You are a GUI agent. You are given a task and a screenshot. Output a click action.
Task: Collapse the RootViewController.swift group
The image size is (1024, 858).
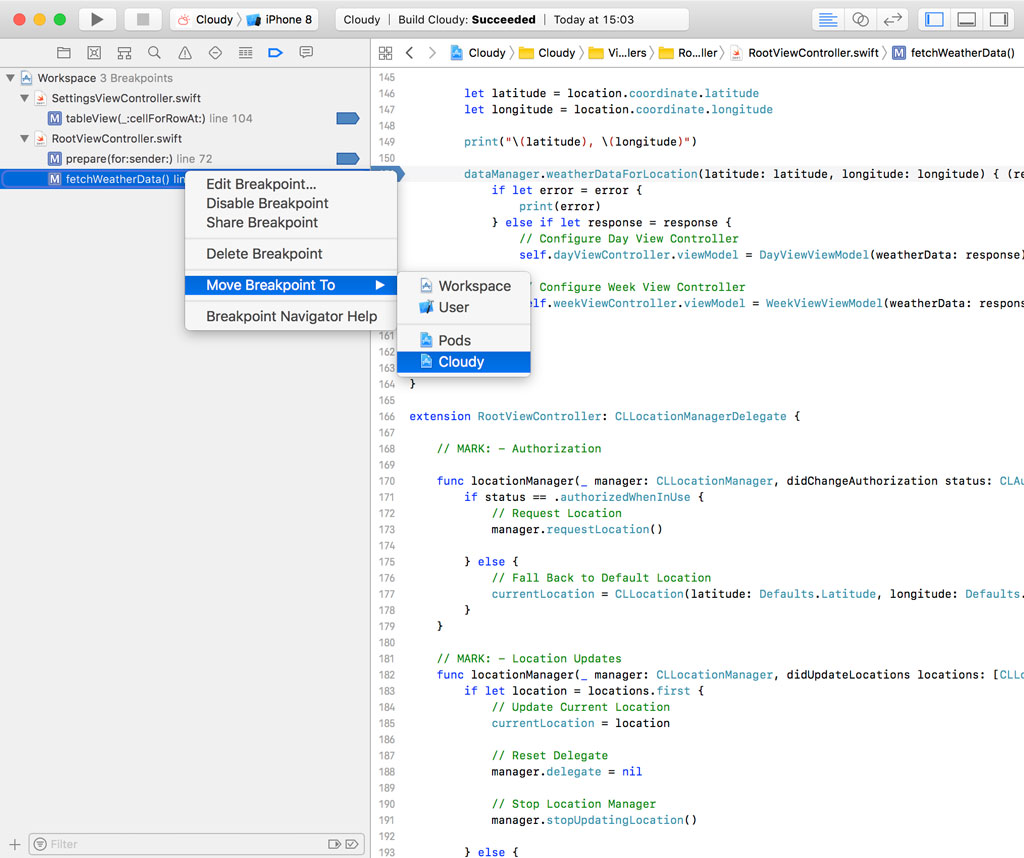25,139
